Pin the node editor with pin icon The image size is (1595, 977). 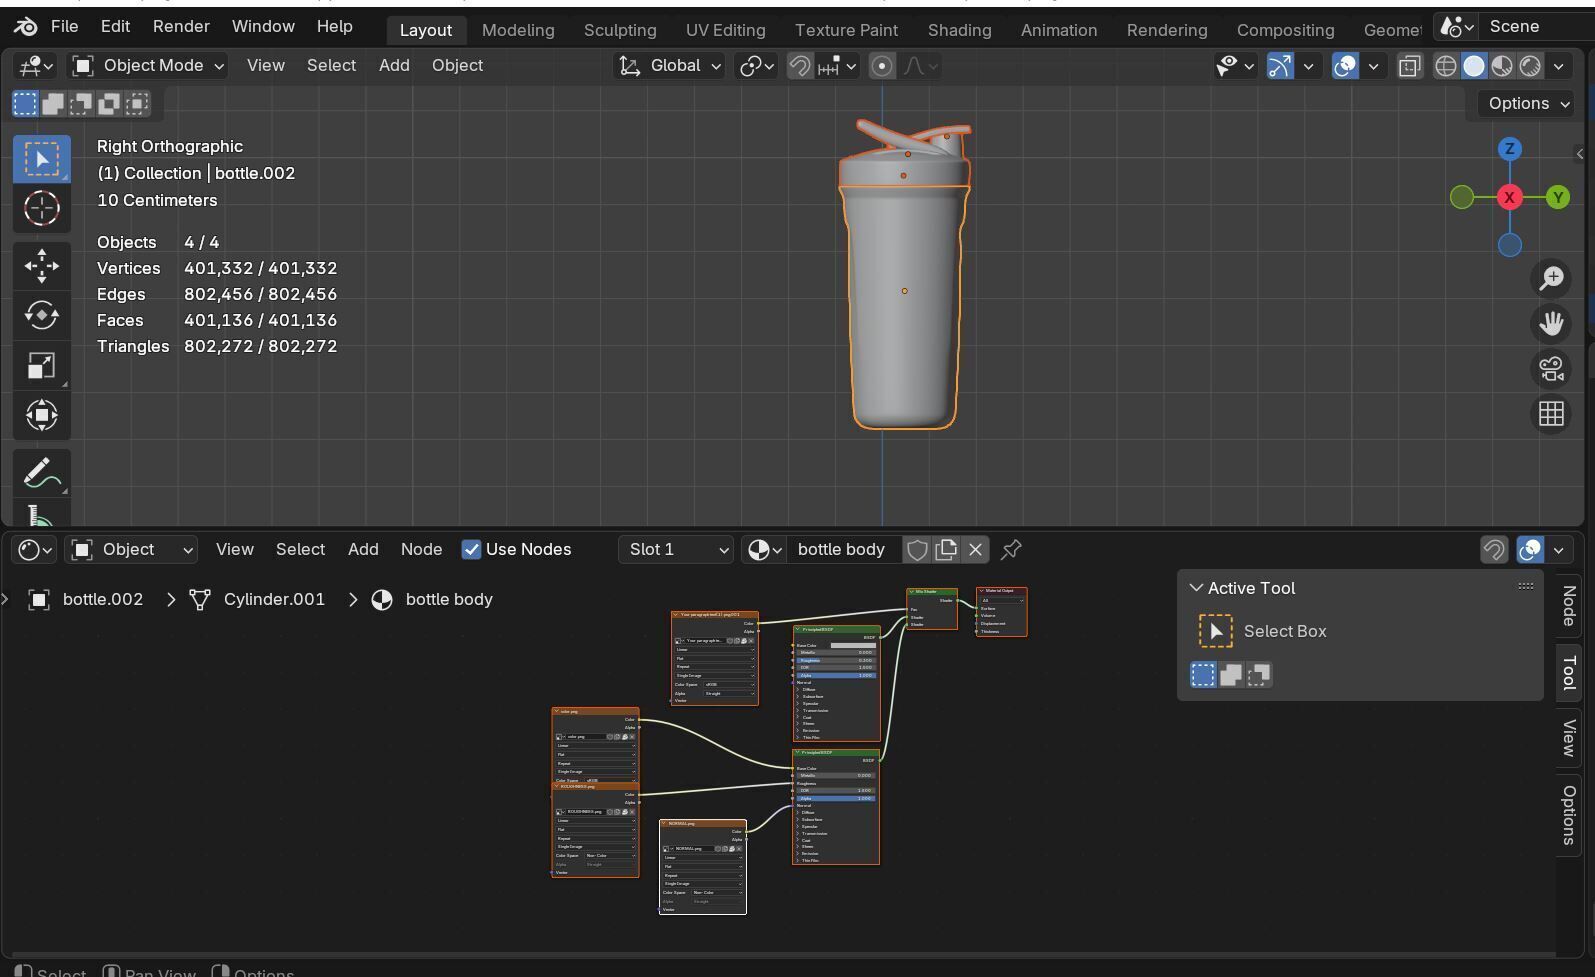pyautogui.click(x=1011, y=549)
